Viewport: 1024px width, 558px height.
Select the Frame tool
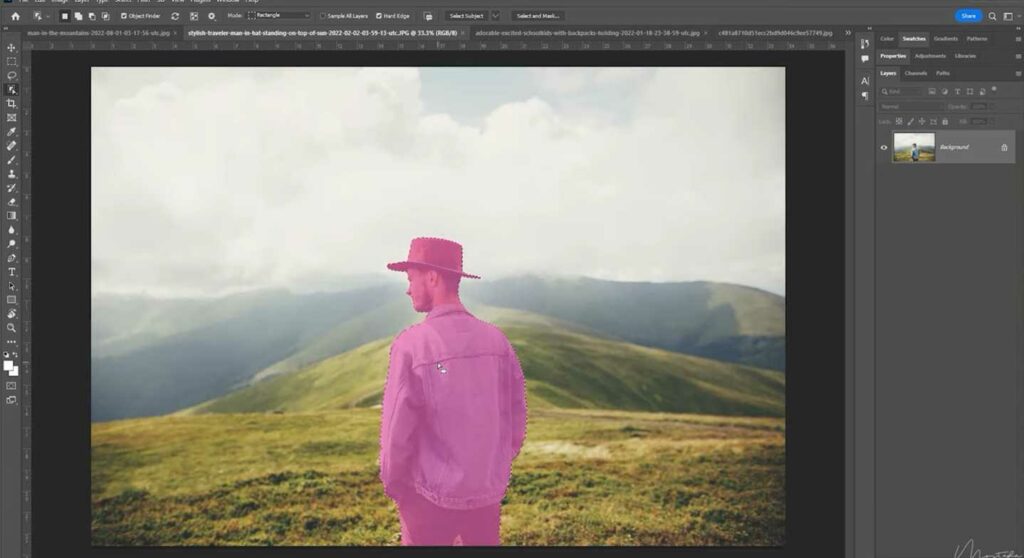click(11, 118)
